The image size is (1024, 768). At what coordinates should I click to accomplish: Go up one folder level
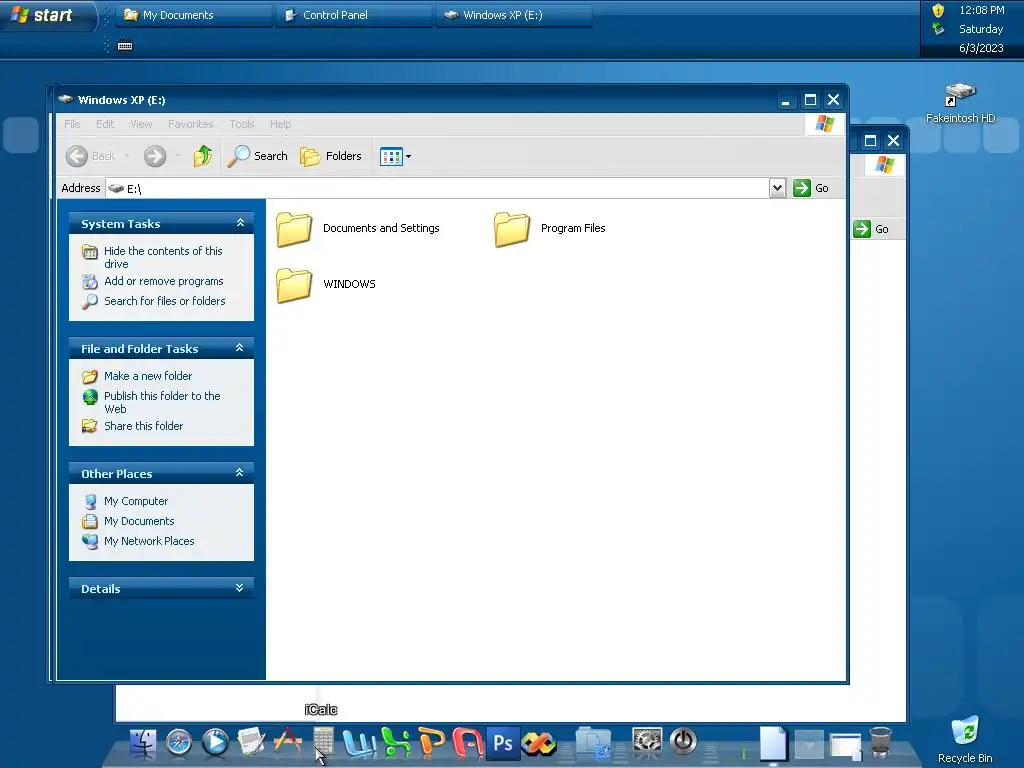202,156
